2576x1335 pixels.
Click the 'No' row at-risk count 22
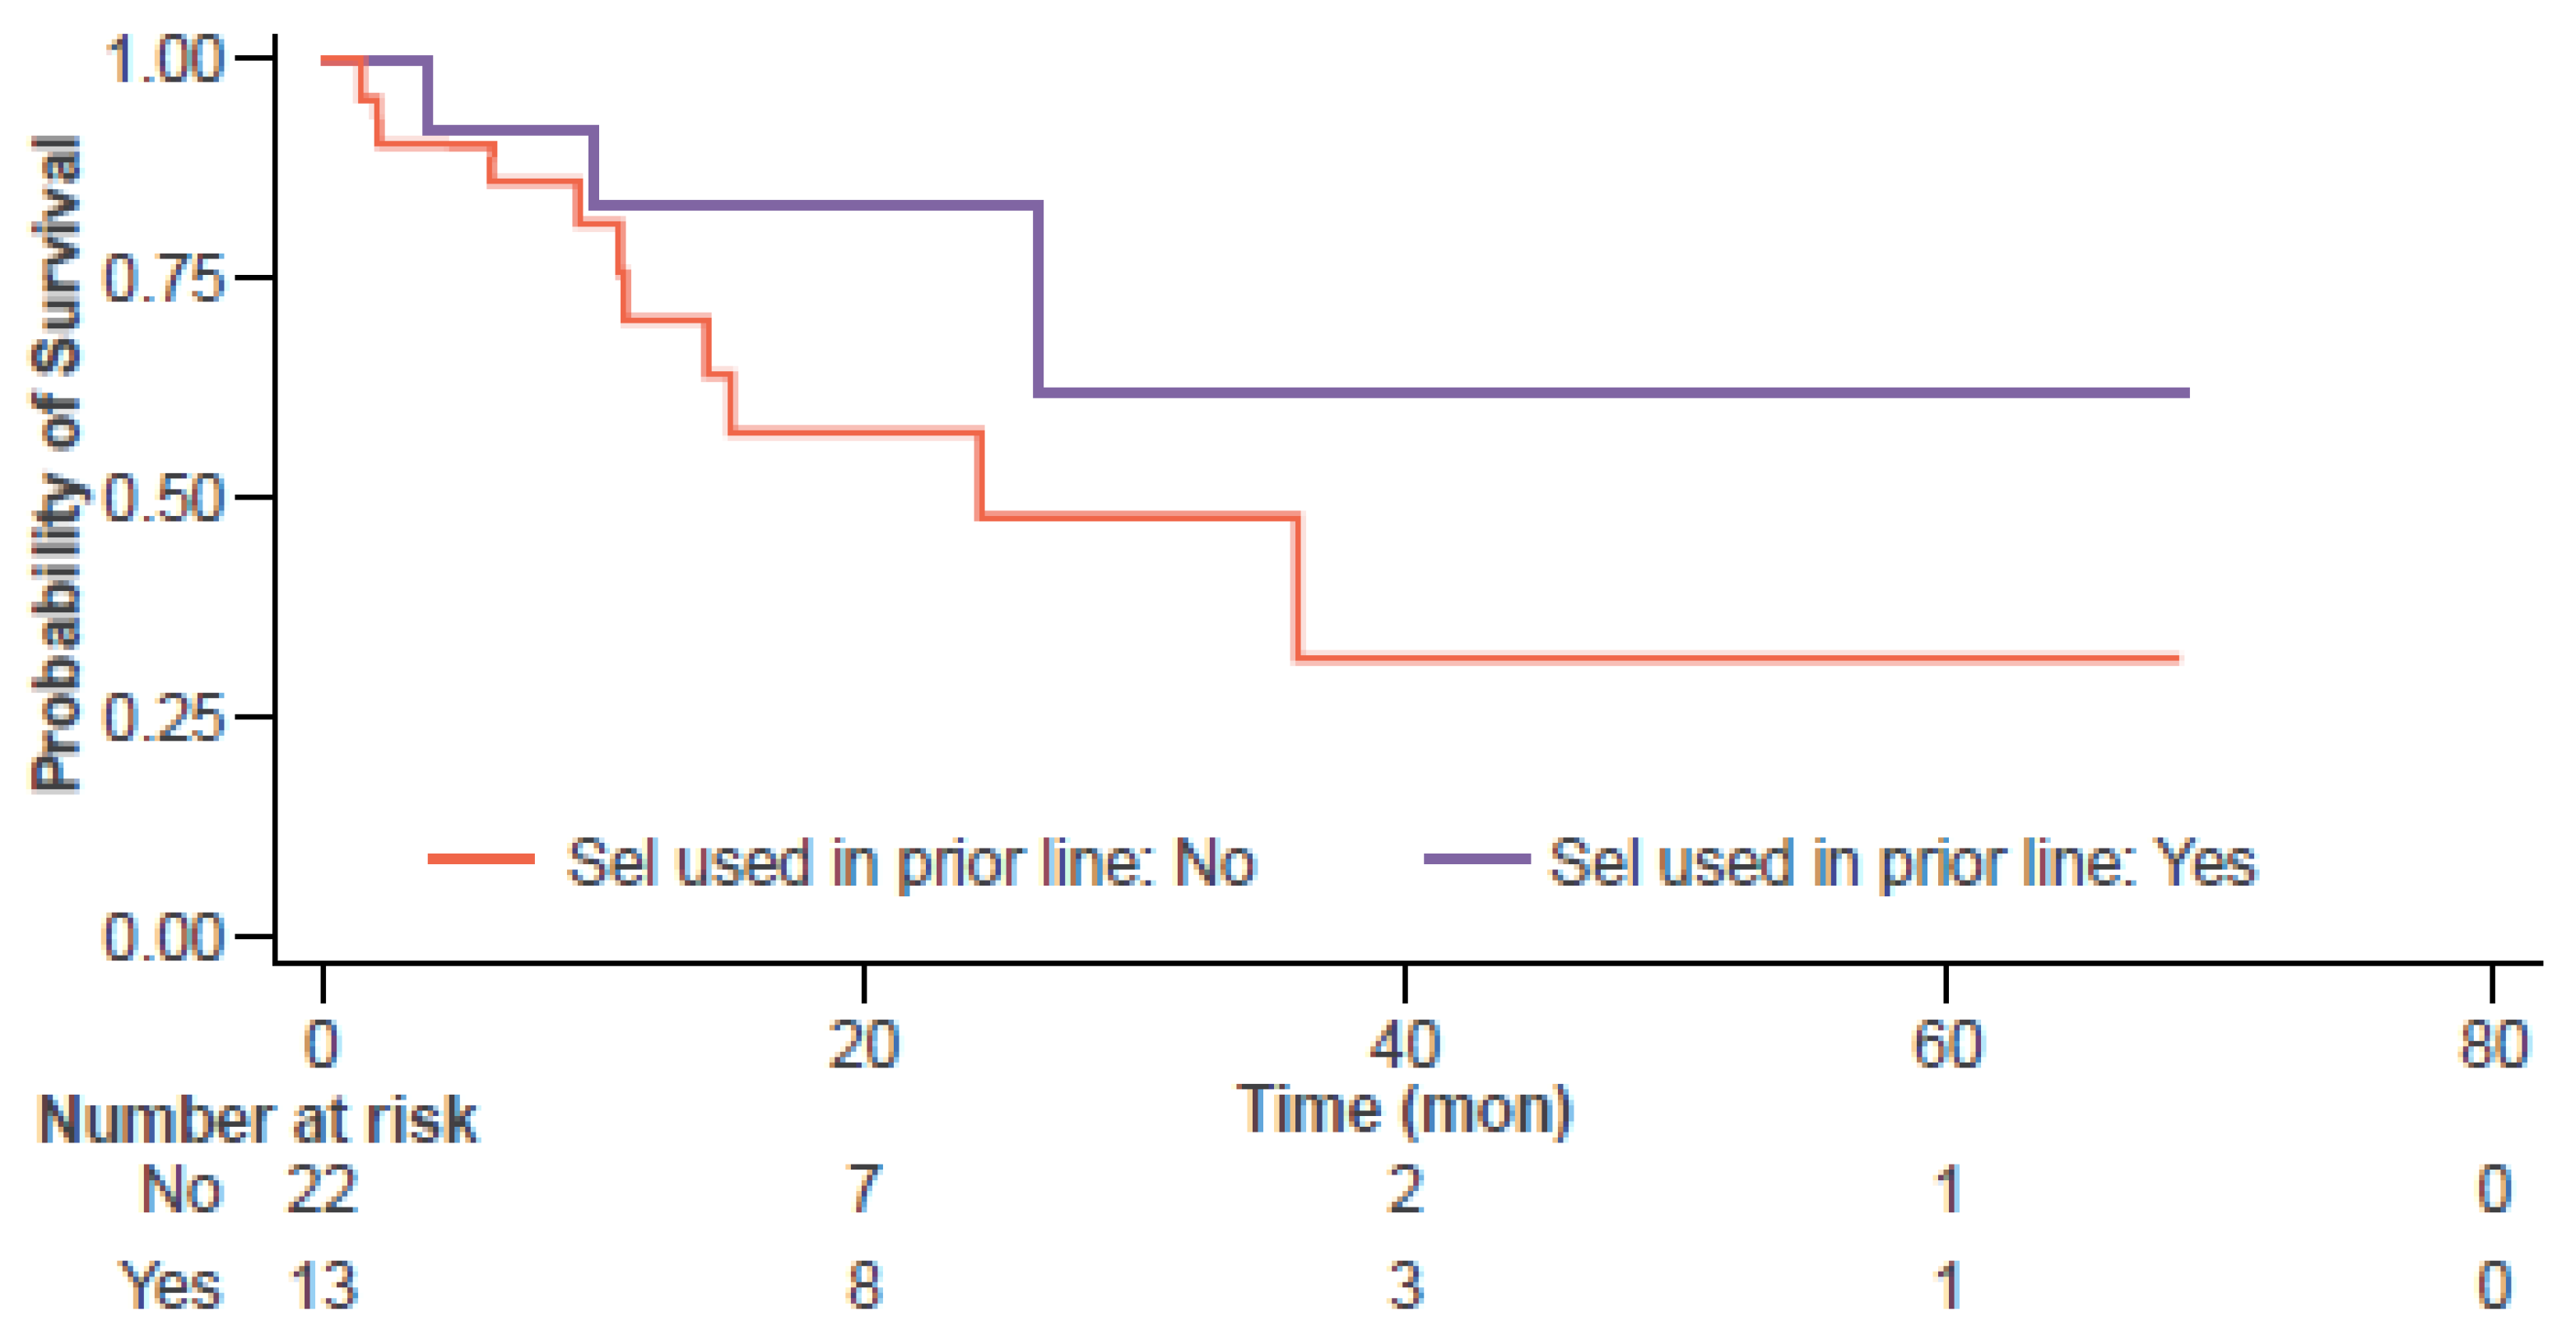click(322, 1190)
